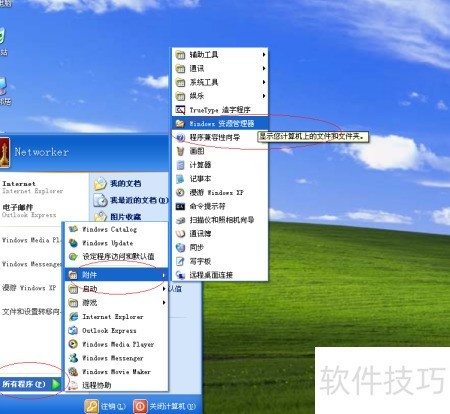This screenshot has width=450, height=414.
Task: Click the 同步 sync icon
Action: pos(180,247)
